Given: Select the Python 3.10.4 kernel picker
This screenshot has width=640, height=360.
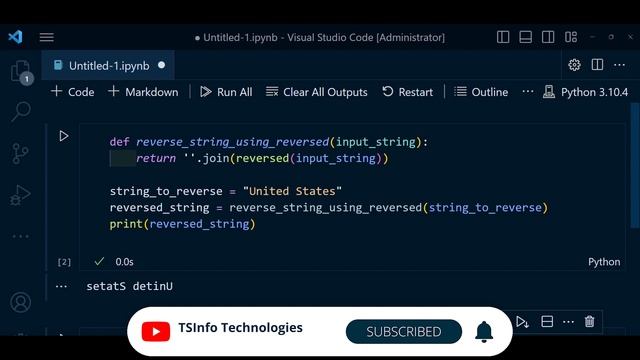Looking at the screenshot, I should click(585, 92).
